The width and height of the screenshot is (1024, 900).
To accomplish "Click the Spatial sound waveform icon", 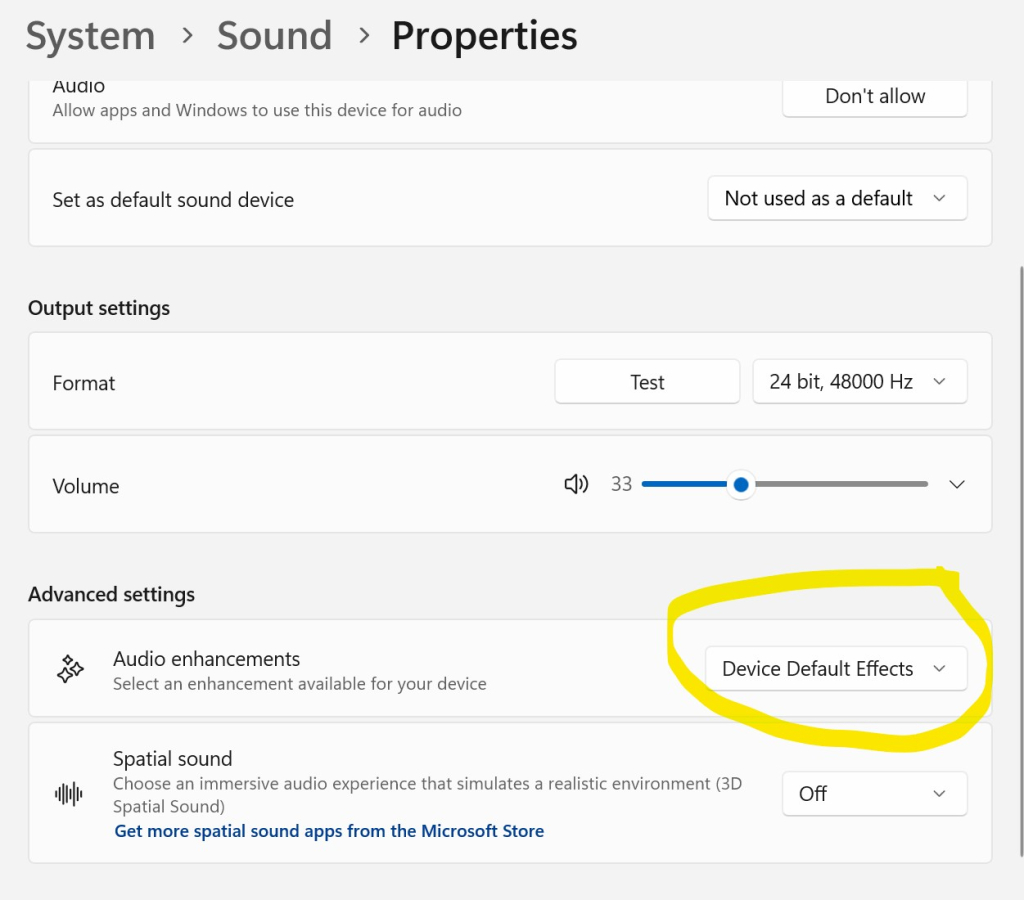I will [x=67, y=793].
